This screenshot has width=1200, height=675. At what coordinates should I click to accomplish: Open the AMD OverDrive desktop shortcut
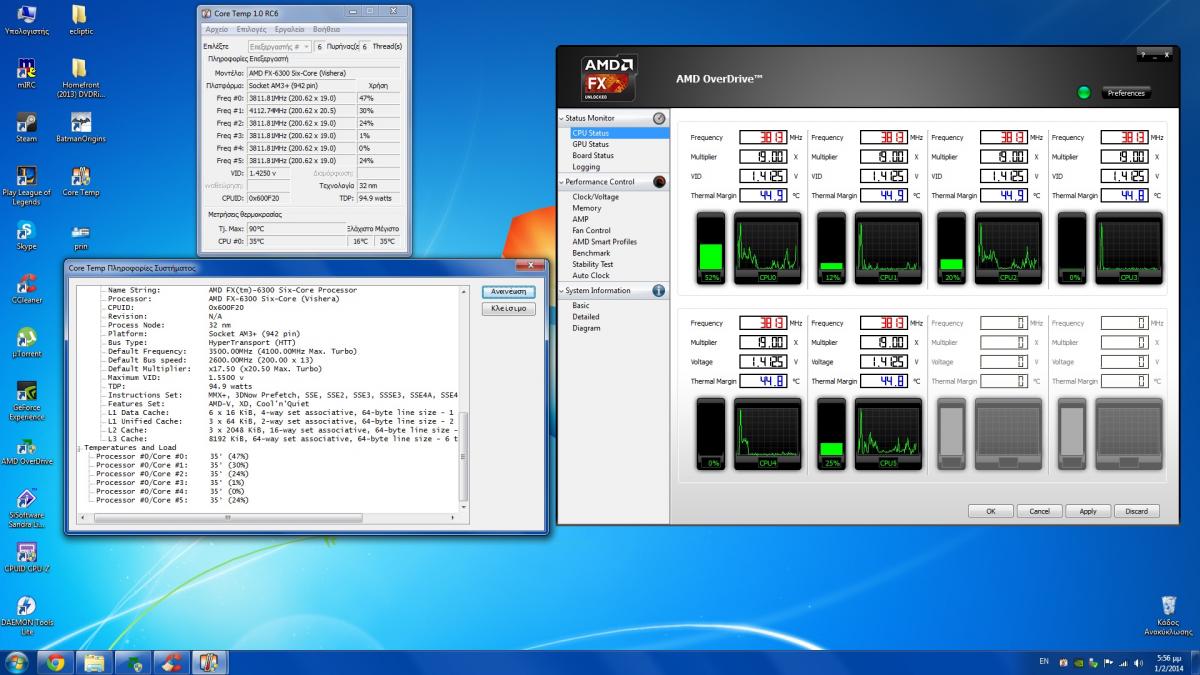(27, 450)
